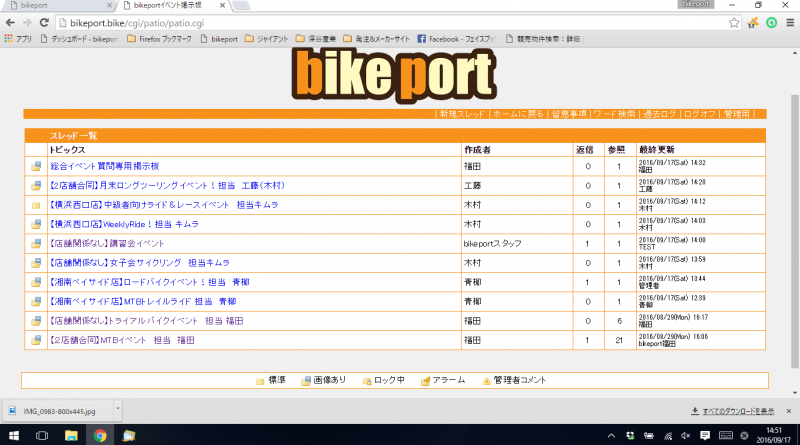Image resolution: width=800 pixels, height=445 pixels.
Task: Open ワード検索 menu item
Action: click(614, 114)
